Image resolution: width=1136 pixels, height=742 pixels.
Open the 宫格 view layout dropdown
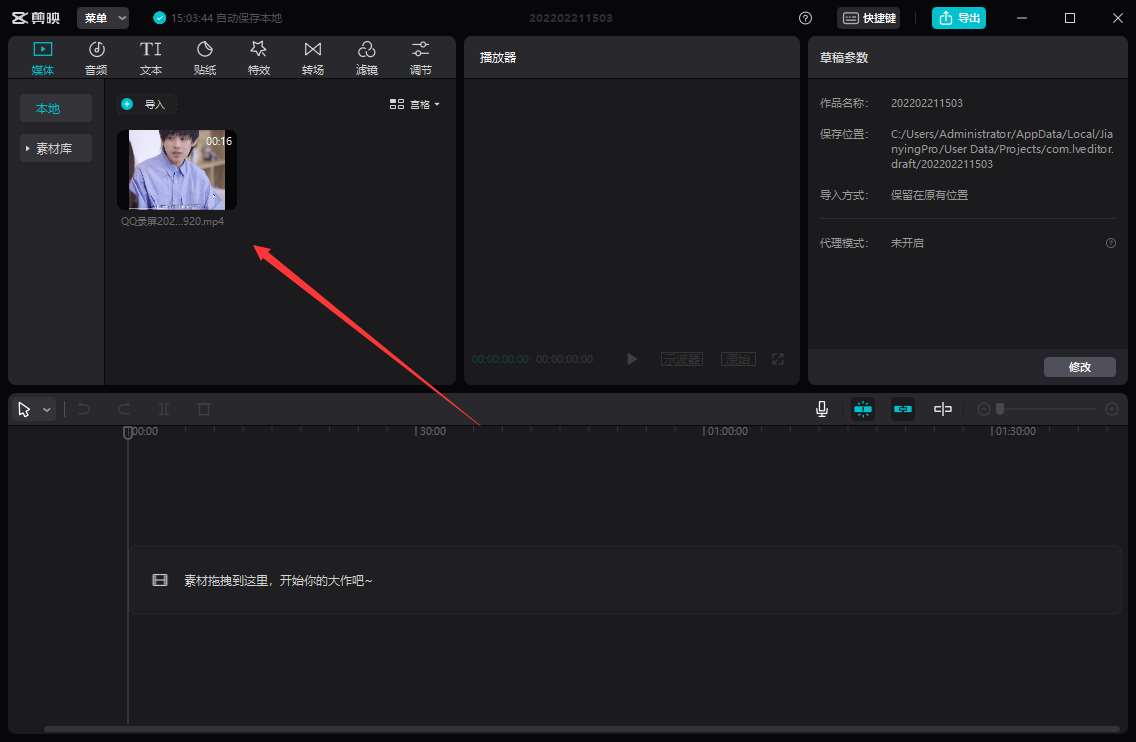tap(415, 104)
